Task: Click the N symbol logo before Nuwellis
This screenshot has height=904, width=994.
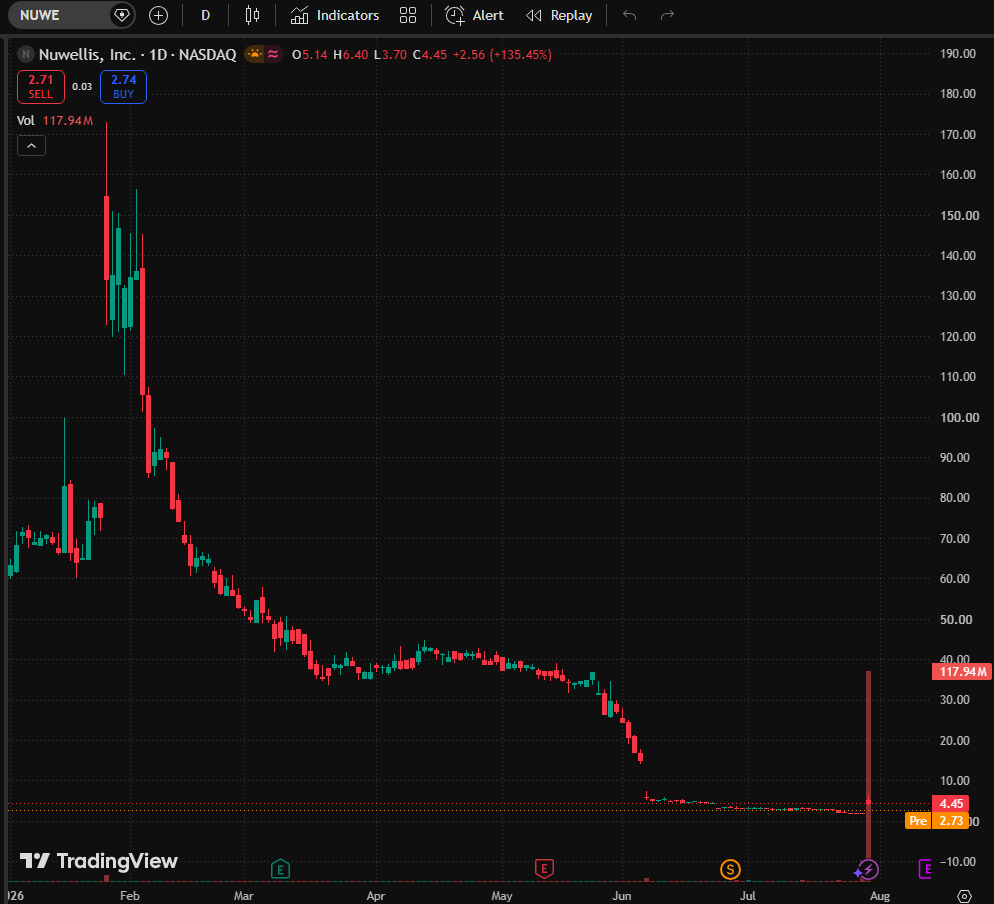Action: (25, 55)
